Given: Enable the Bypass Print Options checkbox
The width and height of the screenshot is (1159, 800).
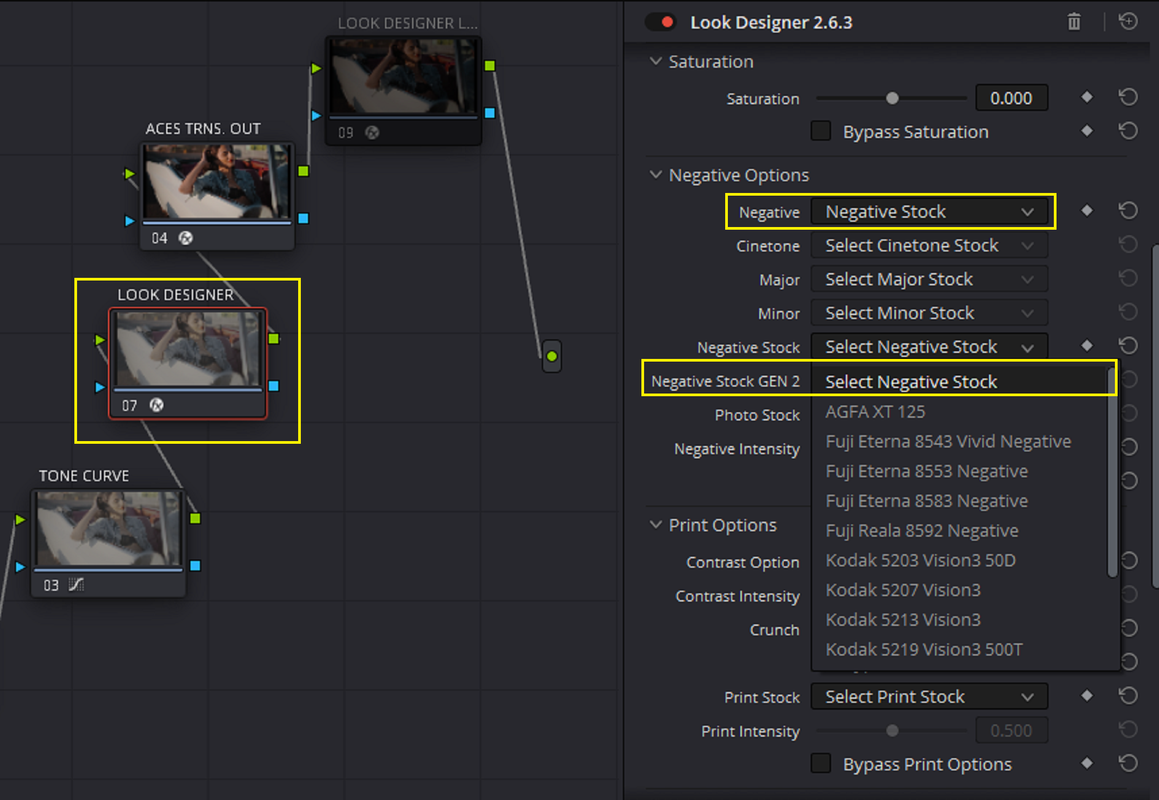Looking at the screenshot, I should [x=820, y=763].
